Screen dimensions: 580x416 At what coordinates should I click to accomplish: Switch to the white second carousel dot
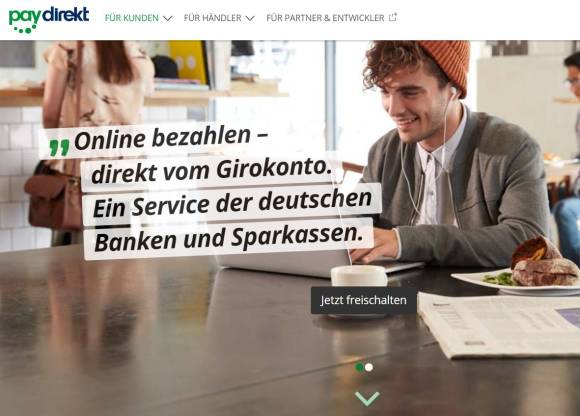coord(369,367)
